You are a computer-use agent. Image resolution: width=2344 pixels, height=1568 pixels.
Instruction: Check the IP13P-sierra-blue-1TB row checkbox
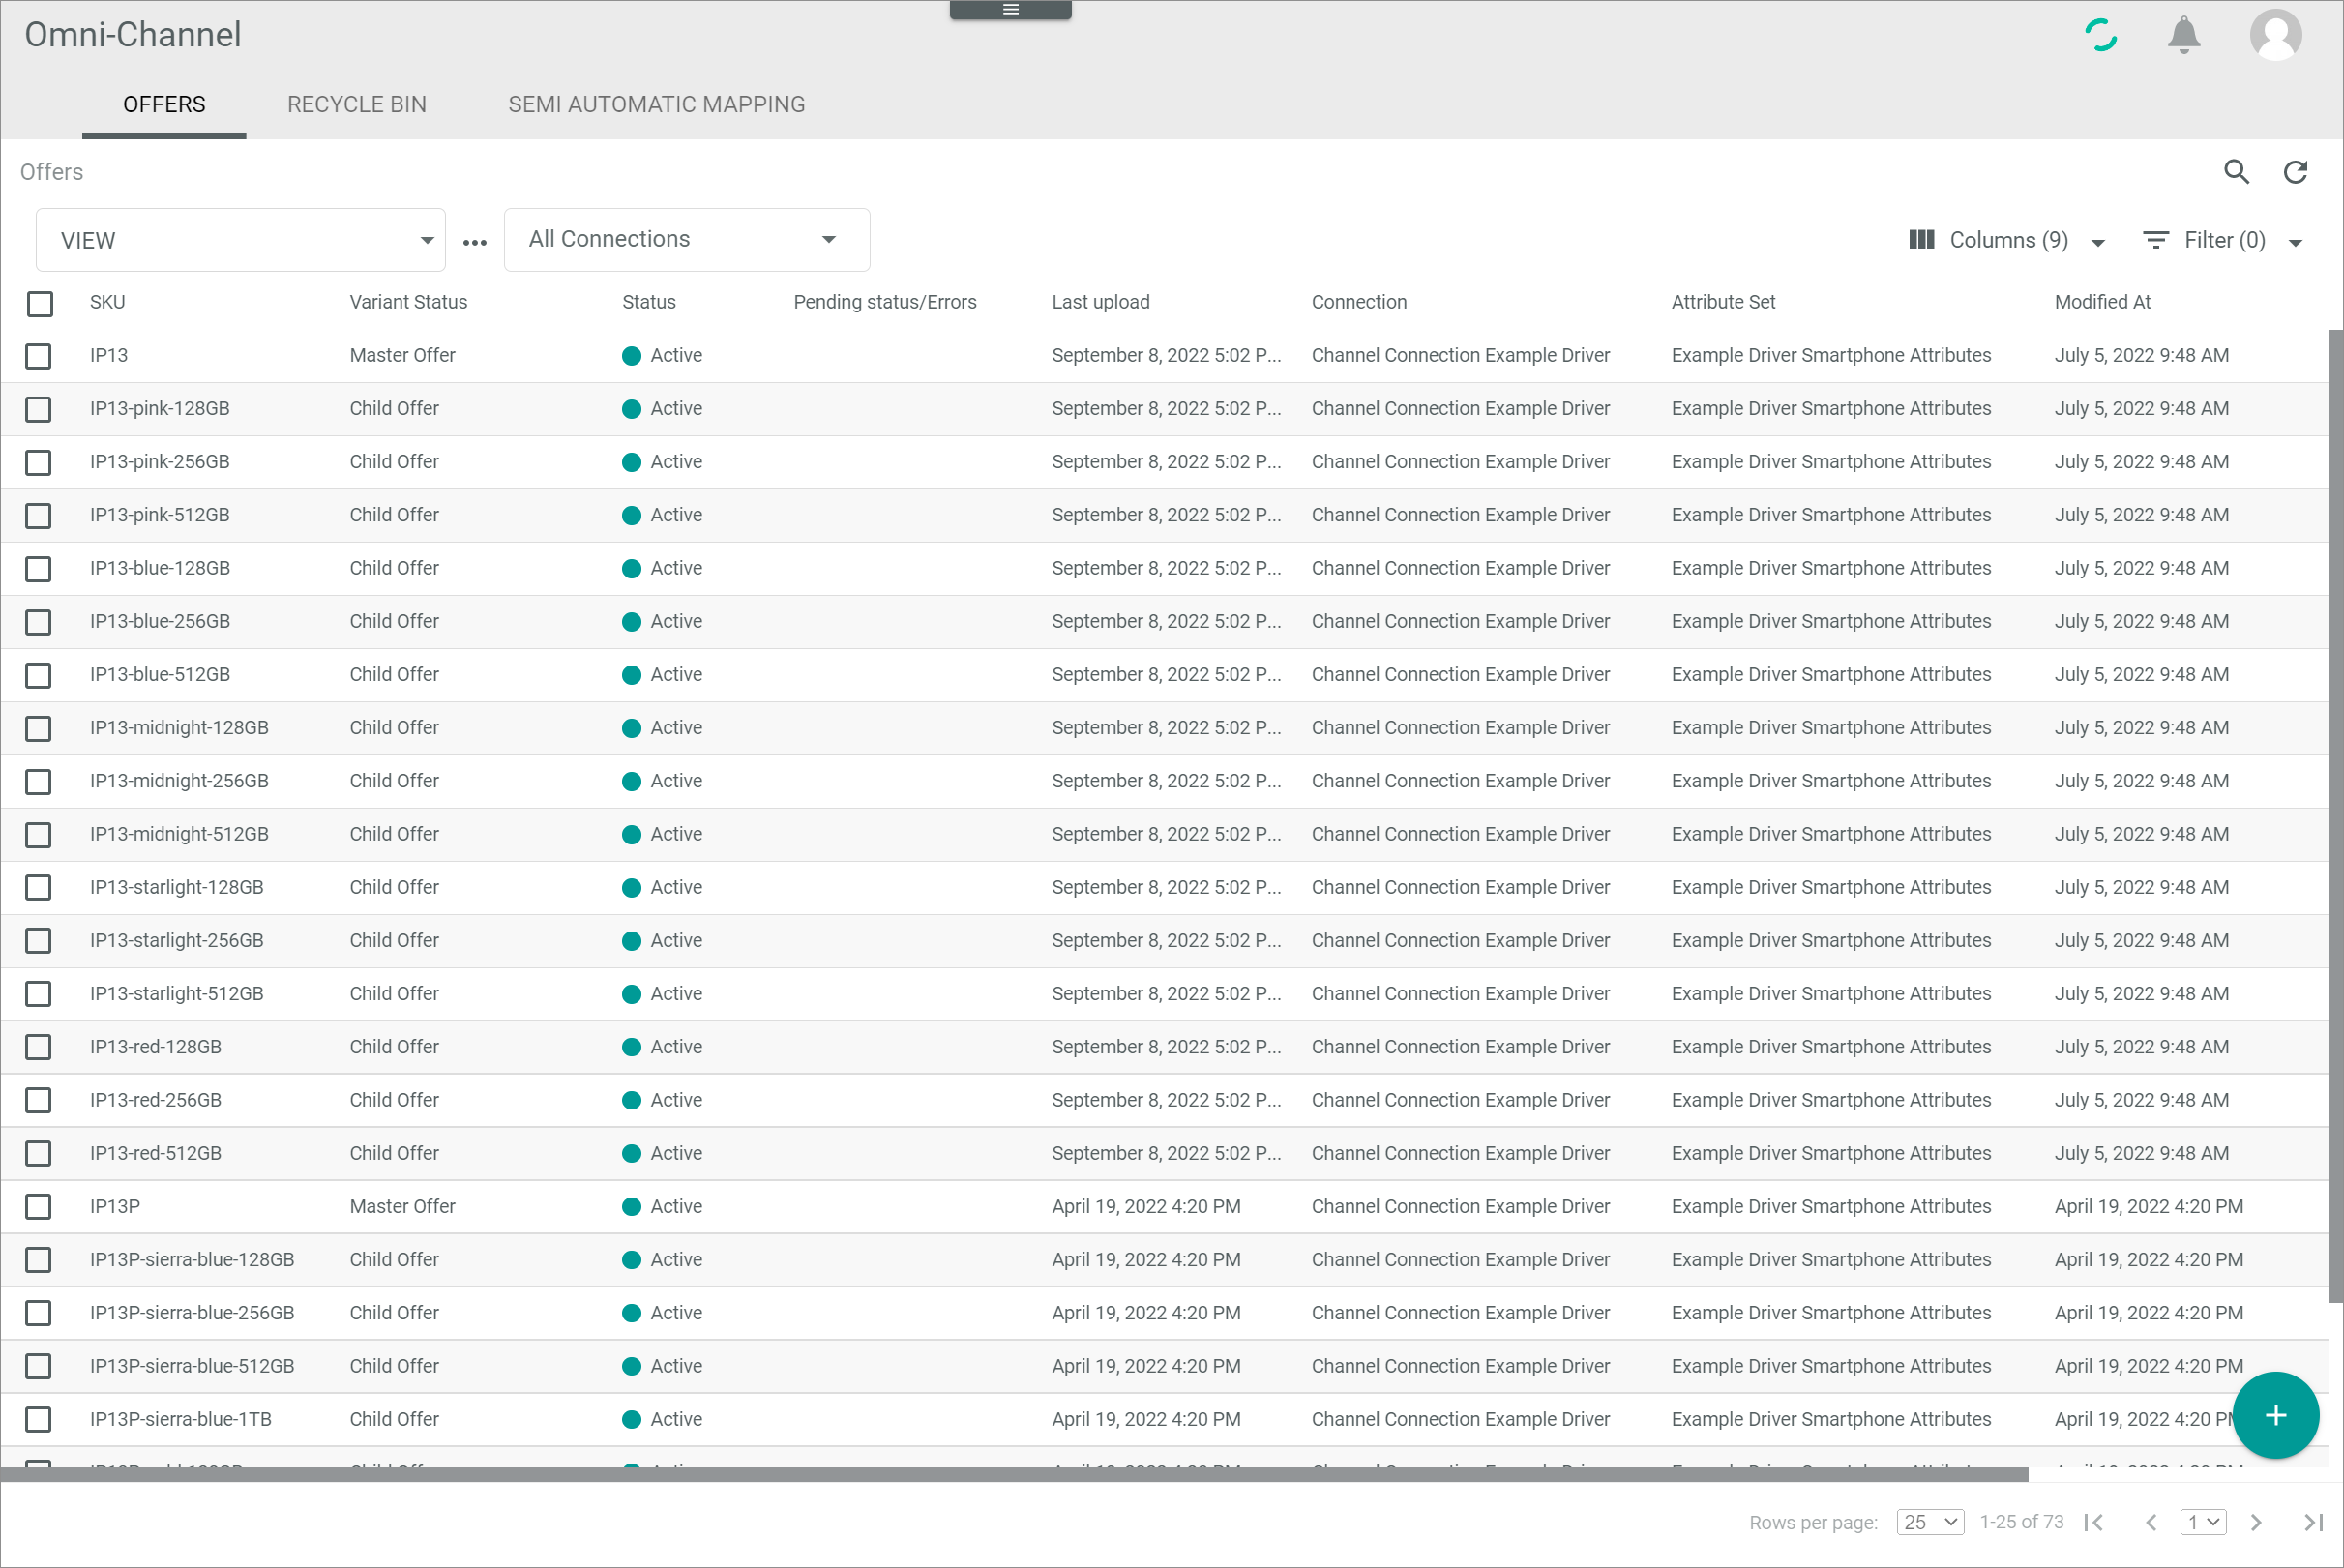click(38, 1419)
